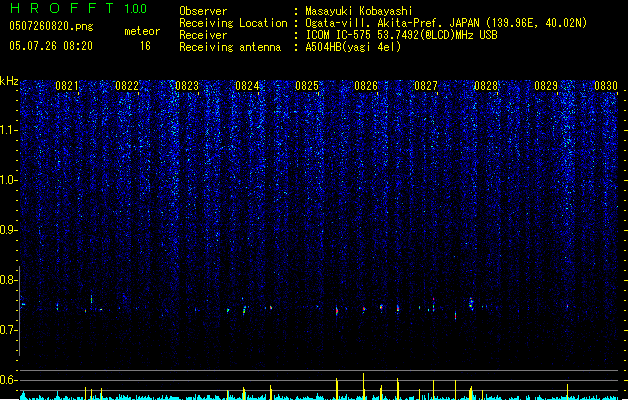Image resolution: width=629 pixels, height=400 pixels.
Task: Click the 0823 time marker
Action: pos(187,86)
